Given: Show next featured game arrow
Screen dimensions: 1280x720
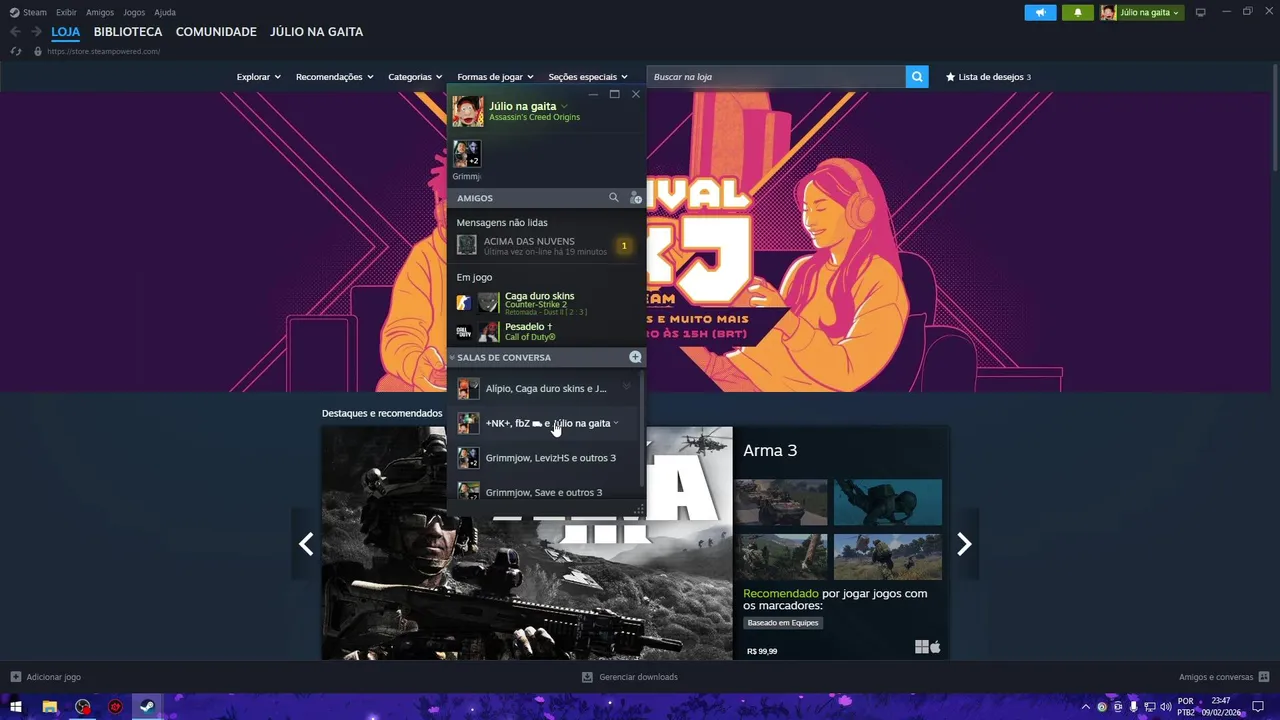Looking at the screenshot, I should (964, 544).
